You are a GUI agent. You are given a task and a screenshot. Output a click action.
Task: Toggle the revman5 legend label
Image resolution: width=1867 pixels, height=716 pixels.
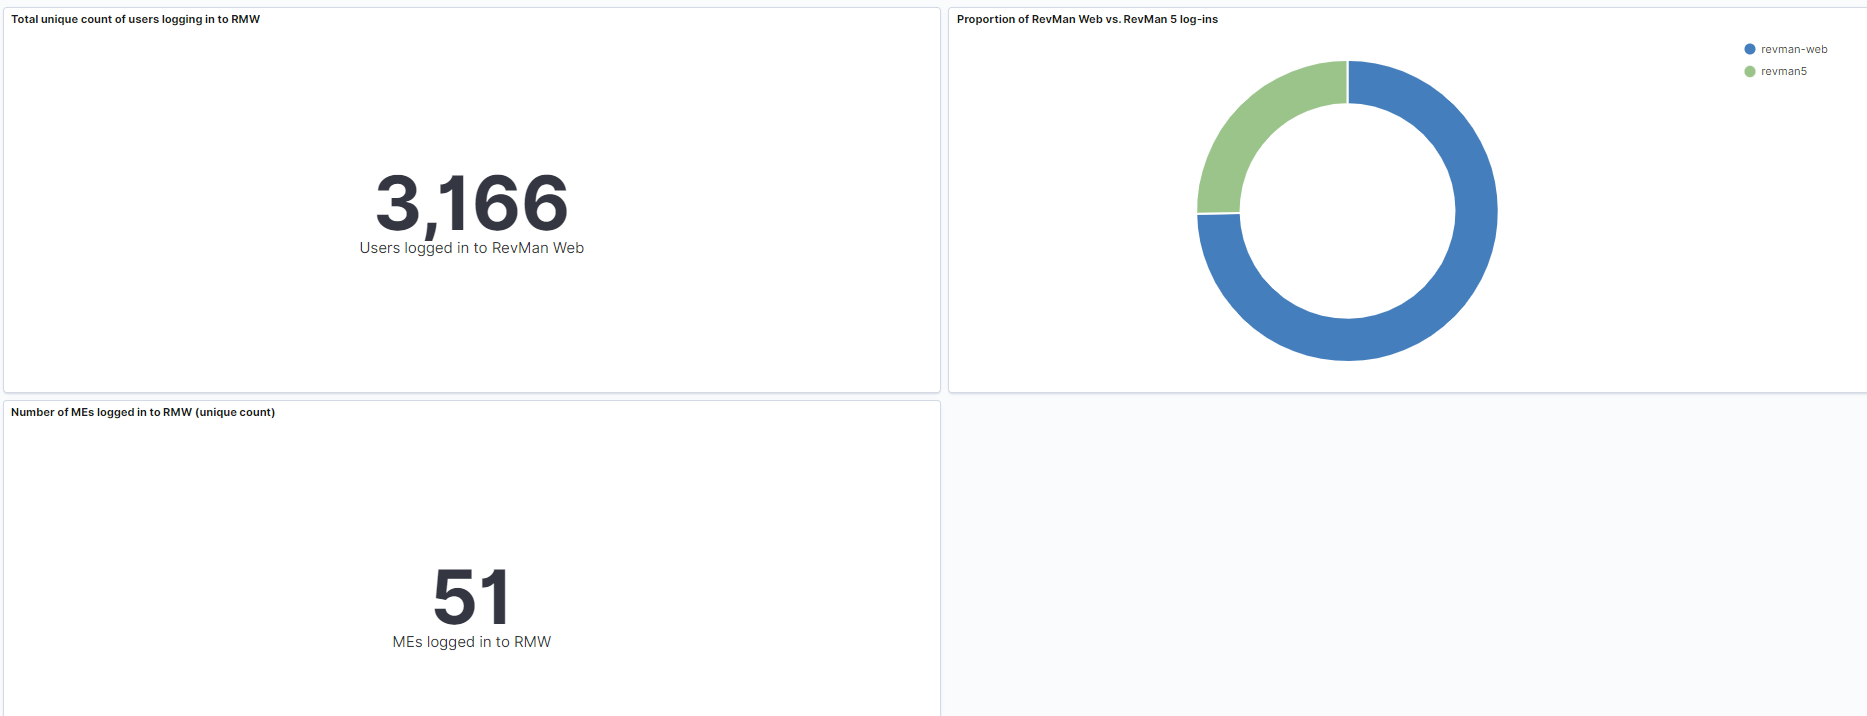[x=1784, y=71]
